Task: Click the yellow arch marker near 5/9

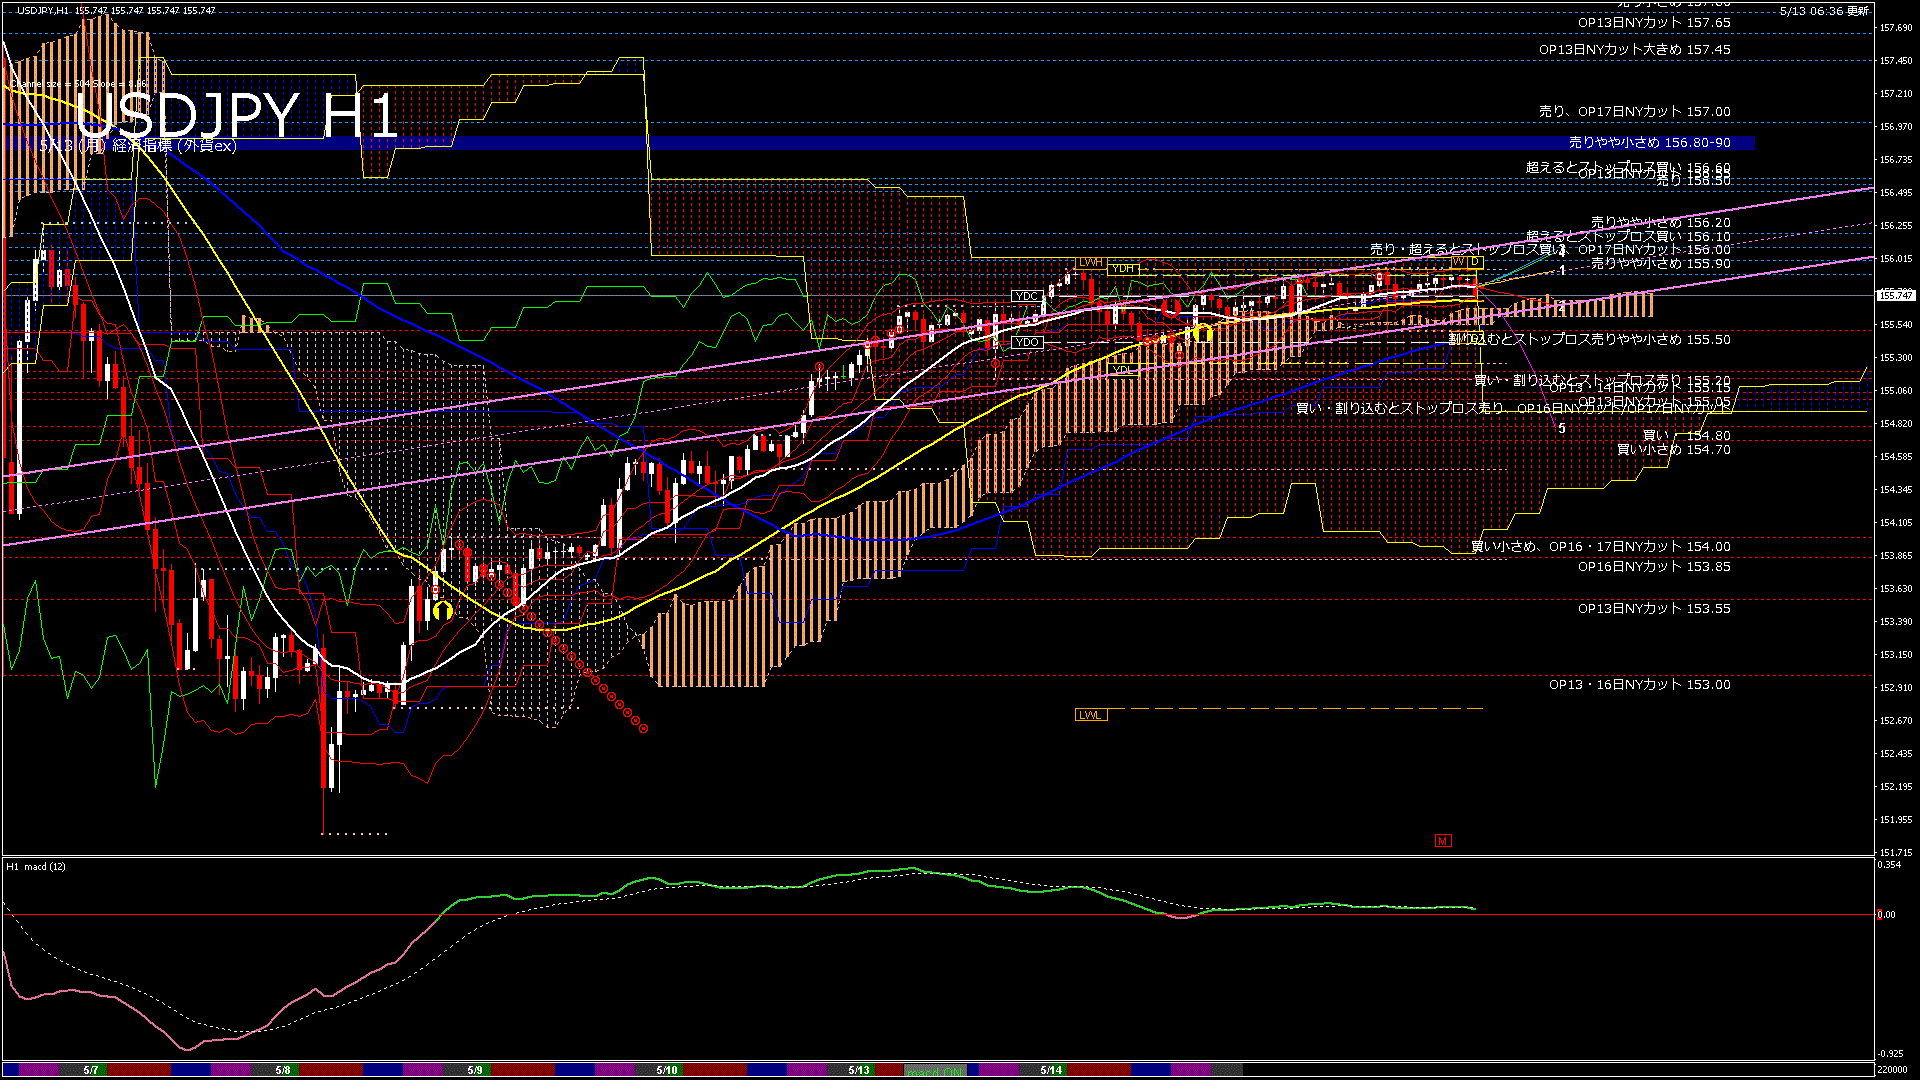Action: click(443, 611)
